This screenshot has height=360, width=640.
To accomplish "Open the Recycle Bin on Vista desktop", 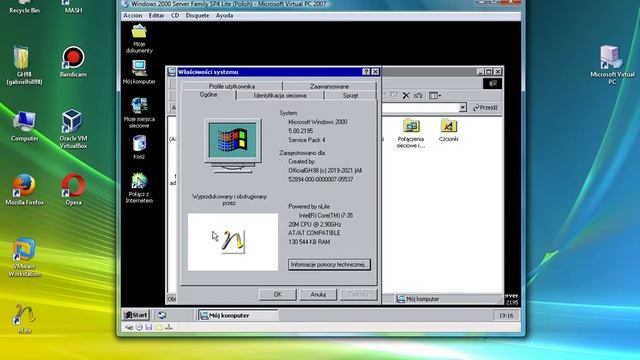I will (x=24, y=7).
